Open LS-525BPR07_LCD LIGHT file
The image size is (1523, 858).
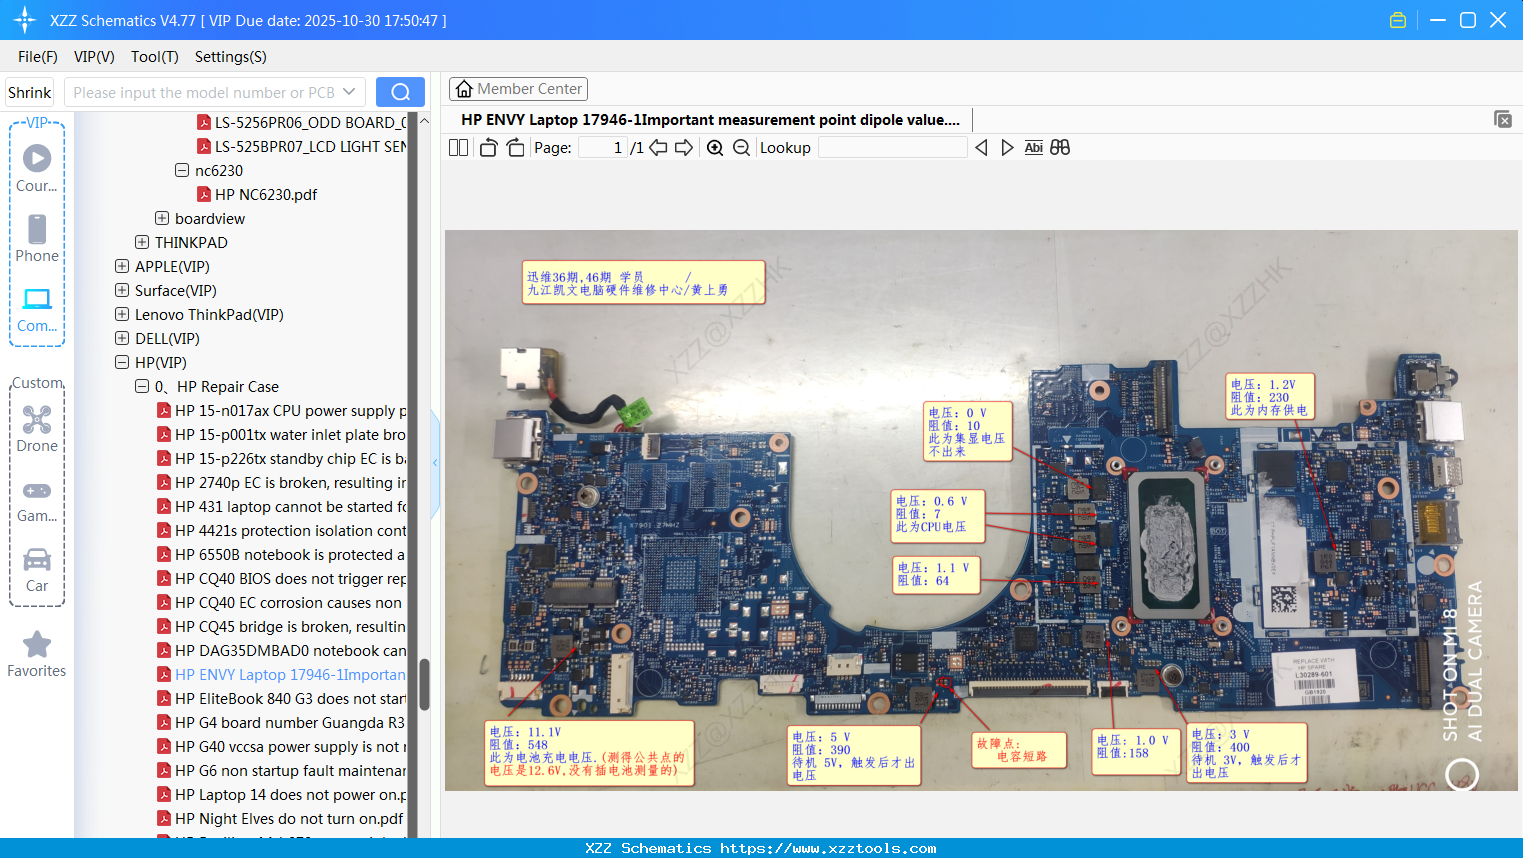coord(301,146)
